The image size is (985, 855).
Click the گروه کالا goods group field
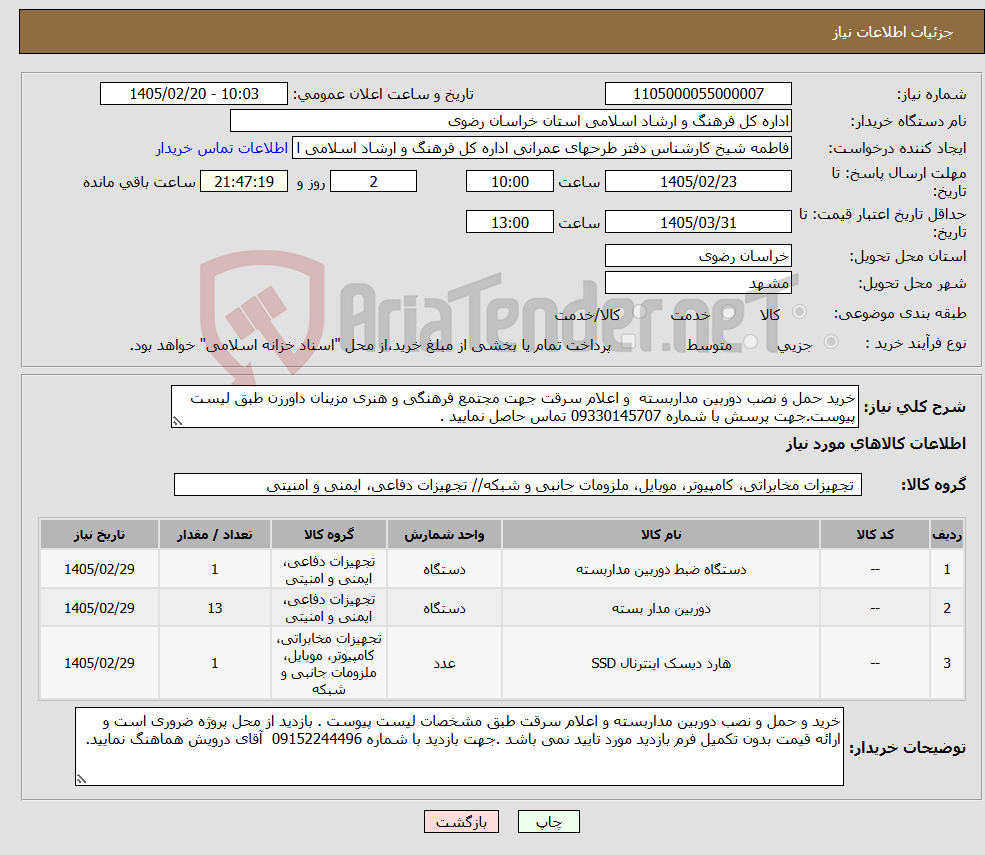(518, 485)
